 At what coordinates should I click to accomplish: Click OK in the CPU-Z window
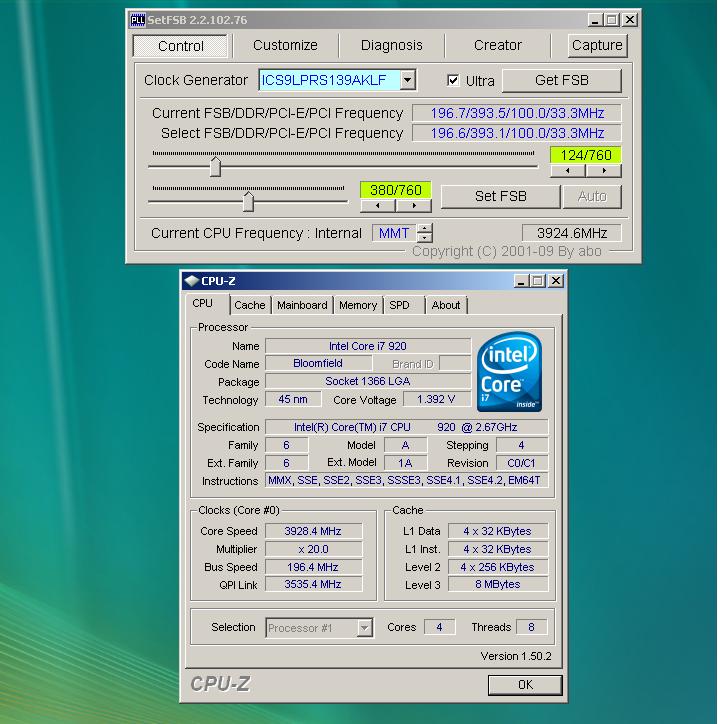point(525,684)
